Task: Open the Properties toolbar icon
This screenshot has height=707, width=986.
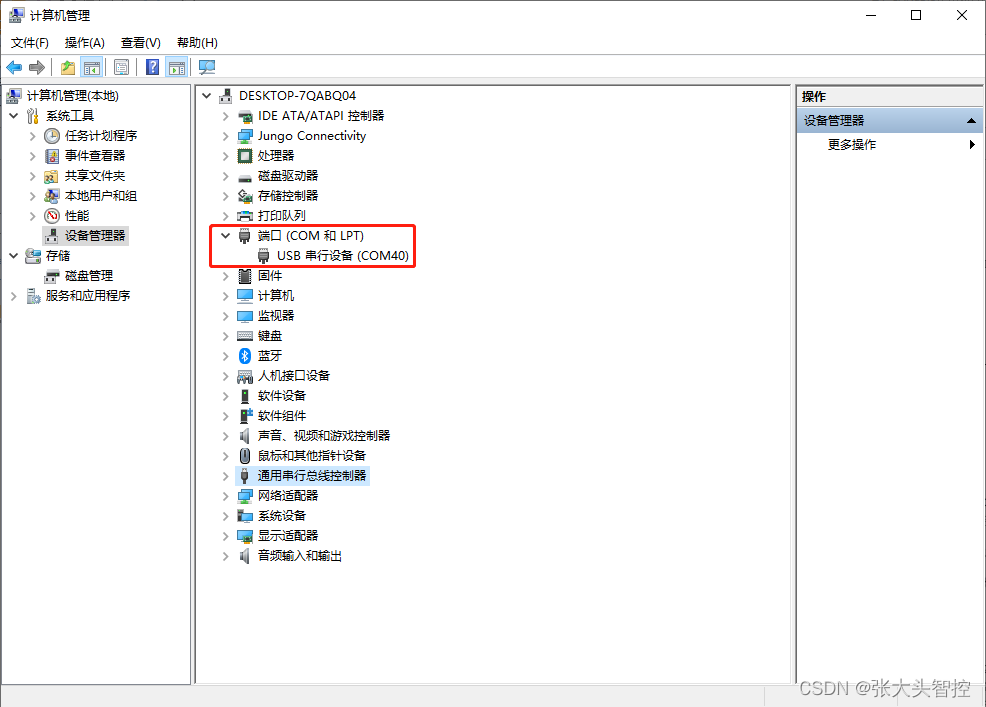Action: click(121, 67)
